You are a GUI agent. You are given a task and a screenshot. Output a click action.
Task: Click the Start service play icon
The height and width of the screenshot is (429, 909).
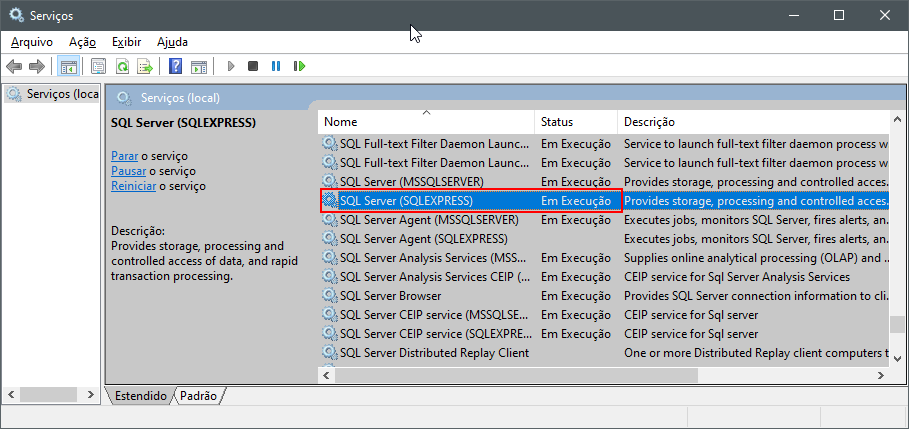pyautogui.click(x=231, y=66)
